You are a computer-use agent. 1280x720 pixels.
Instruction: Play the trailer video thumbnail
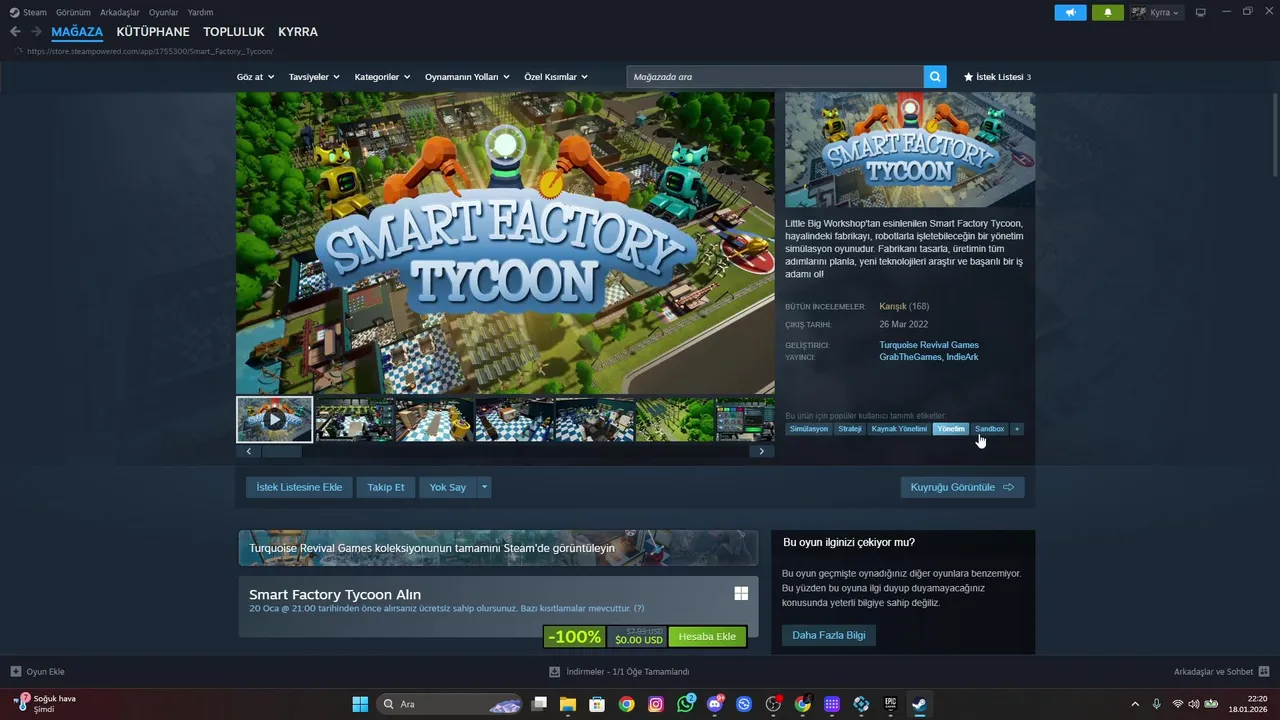(274, 419)
